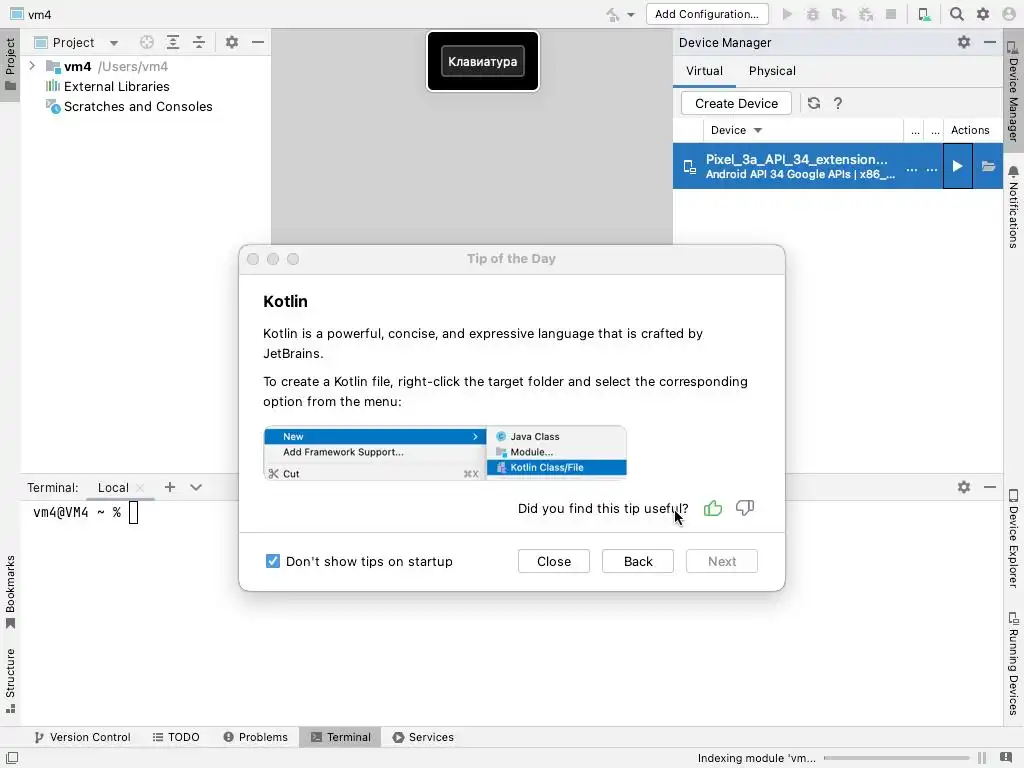Click the Debug bug icon in top toolbar
This screenshot has width=1024, height=768.
click(812, 14)
